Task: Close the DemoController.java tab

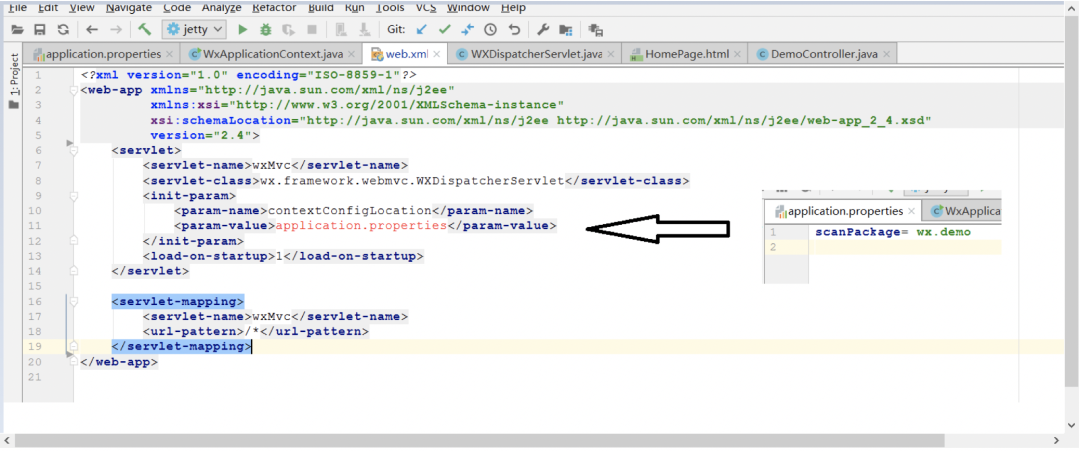Action: (886, 54)
